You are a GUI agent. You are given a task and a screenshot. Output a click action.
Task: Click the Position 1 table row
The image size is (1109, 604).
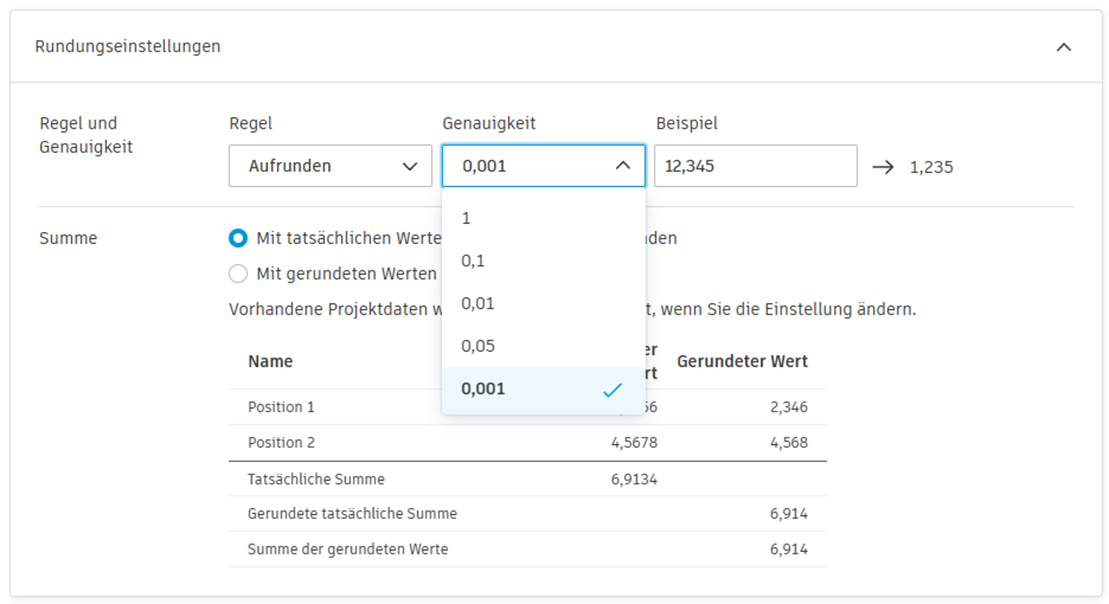tap(276, 407)
